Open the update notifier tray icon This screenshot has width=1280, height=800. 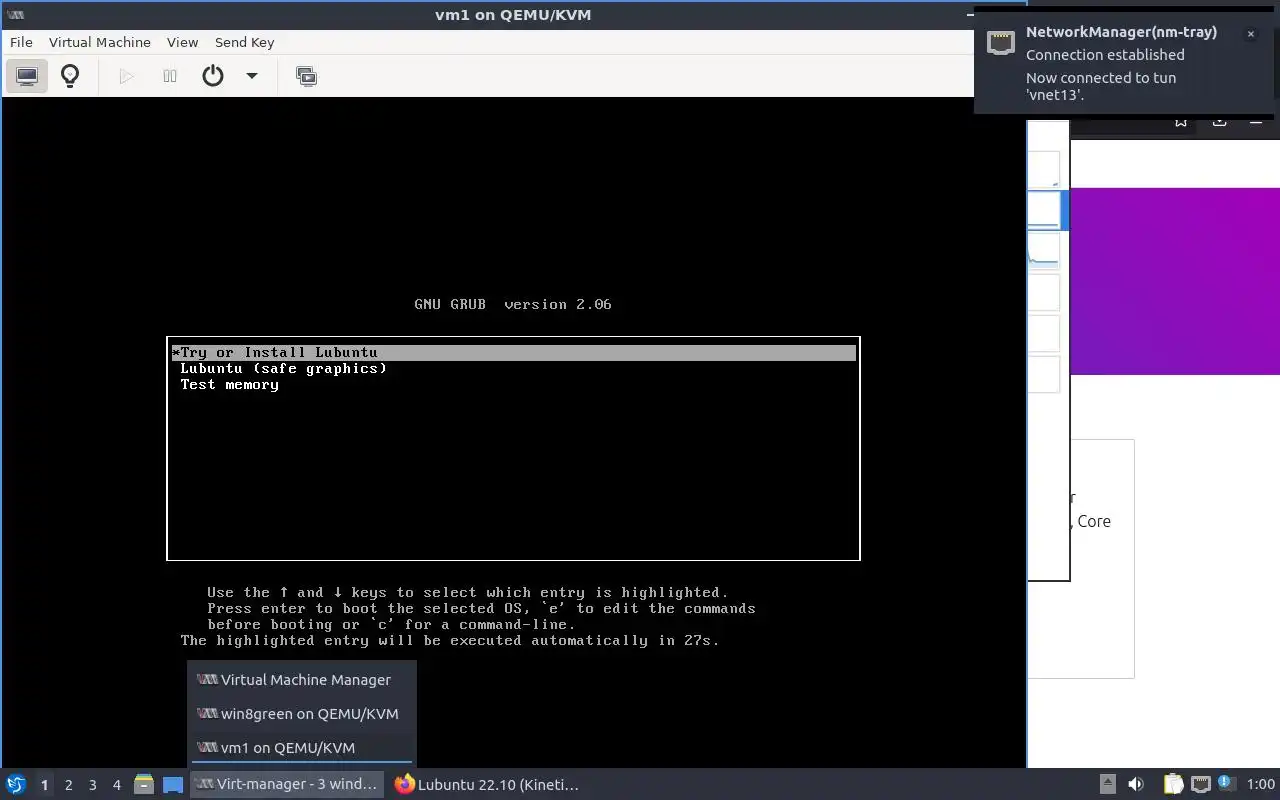[x=1226, y=785]
